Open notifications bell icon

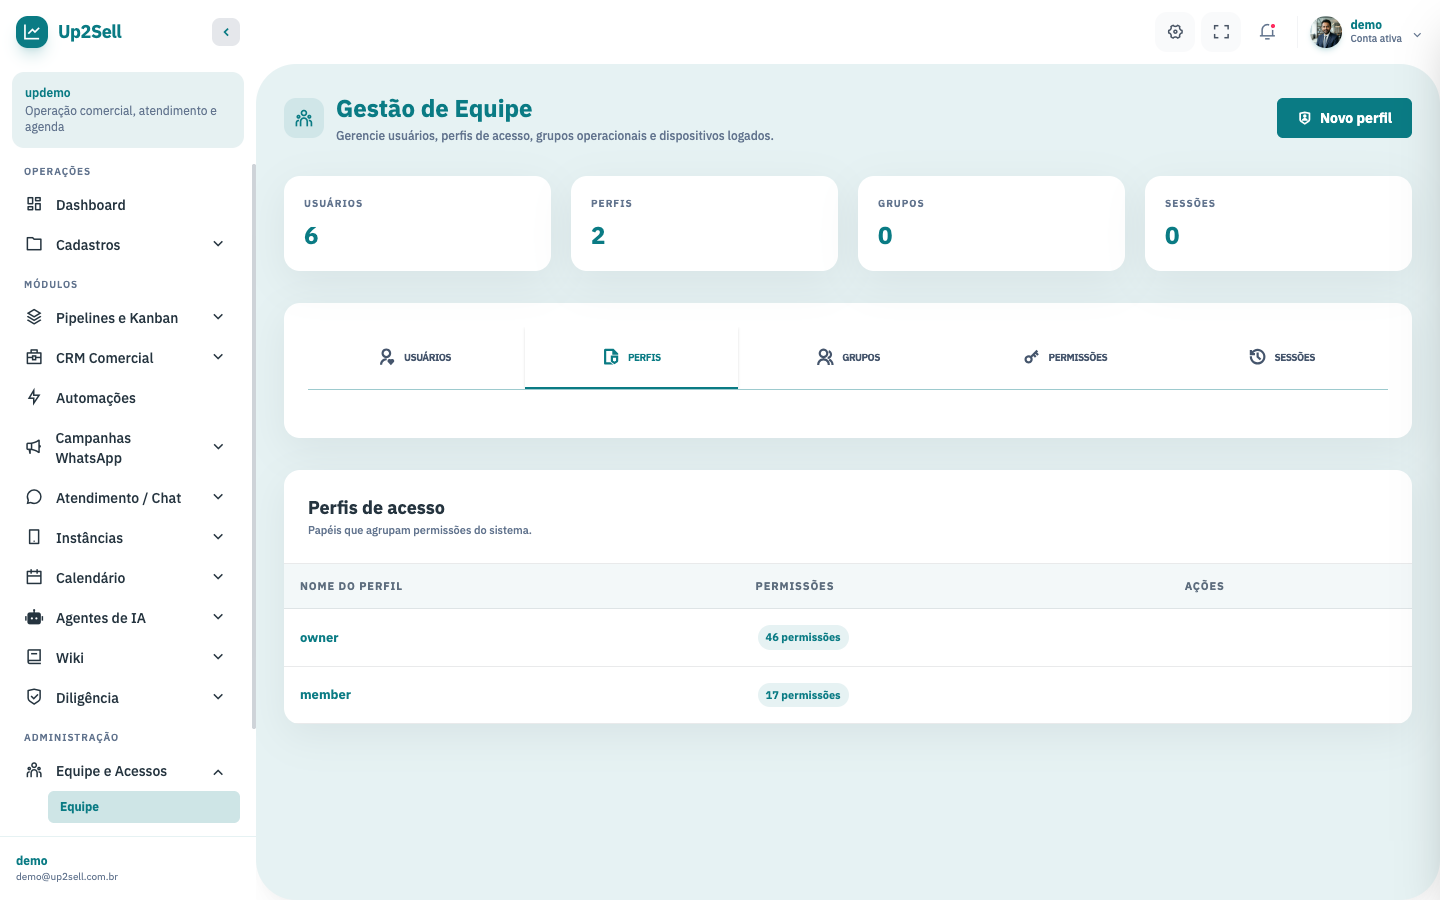tap(1267, 32)
